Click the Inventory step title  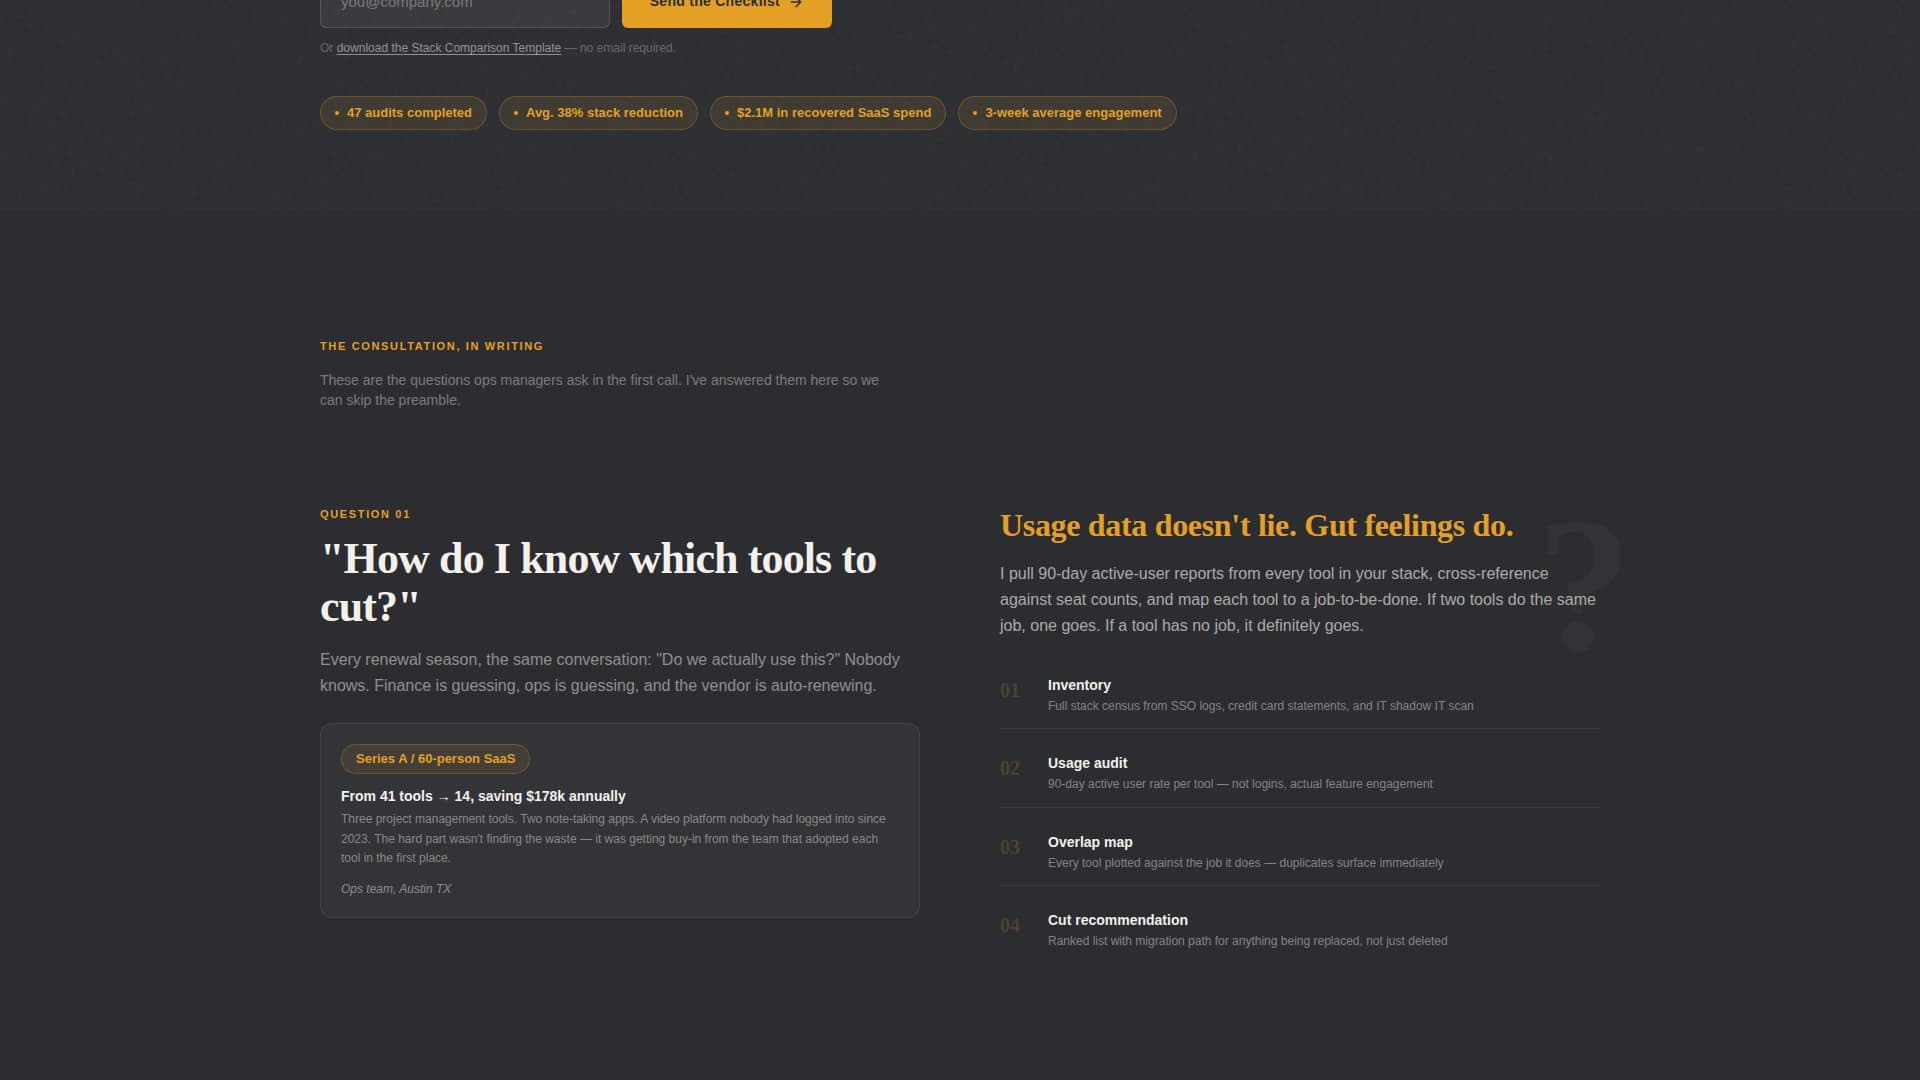pyautogui.click(x=1079, y=685)
